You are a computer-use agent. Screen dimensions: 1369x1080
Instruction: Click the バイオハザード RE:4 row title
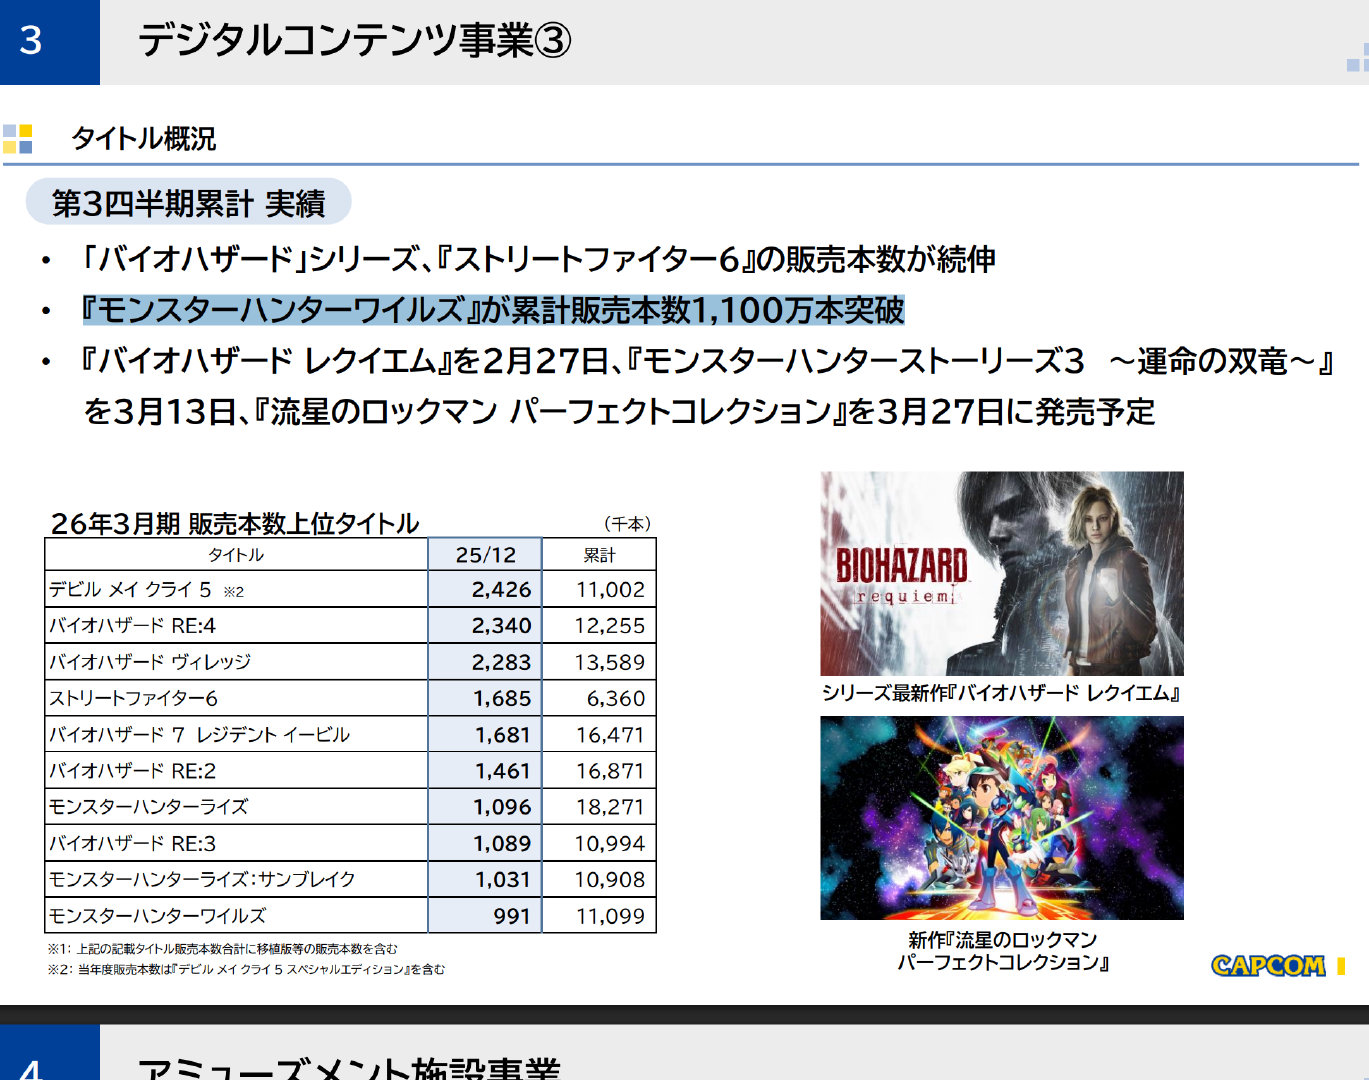[x=132, y=626]
